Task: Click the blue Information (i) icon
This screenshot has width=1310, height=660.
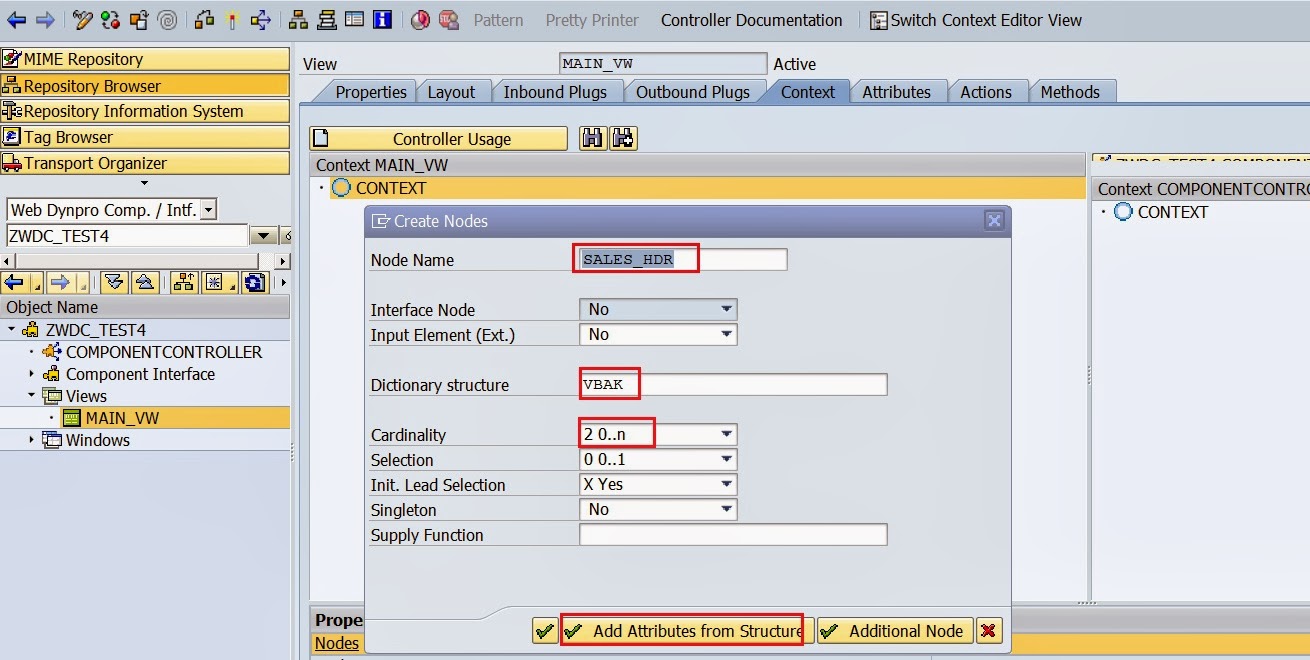Action: pyautogui.click(x=383, y=20)
